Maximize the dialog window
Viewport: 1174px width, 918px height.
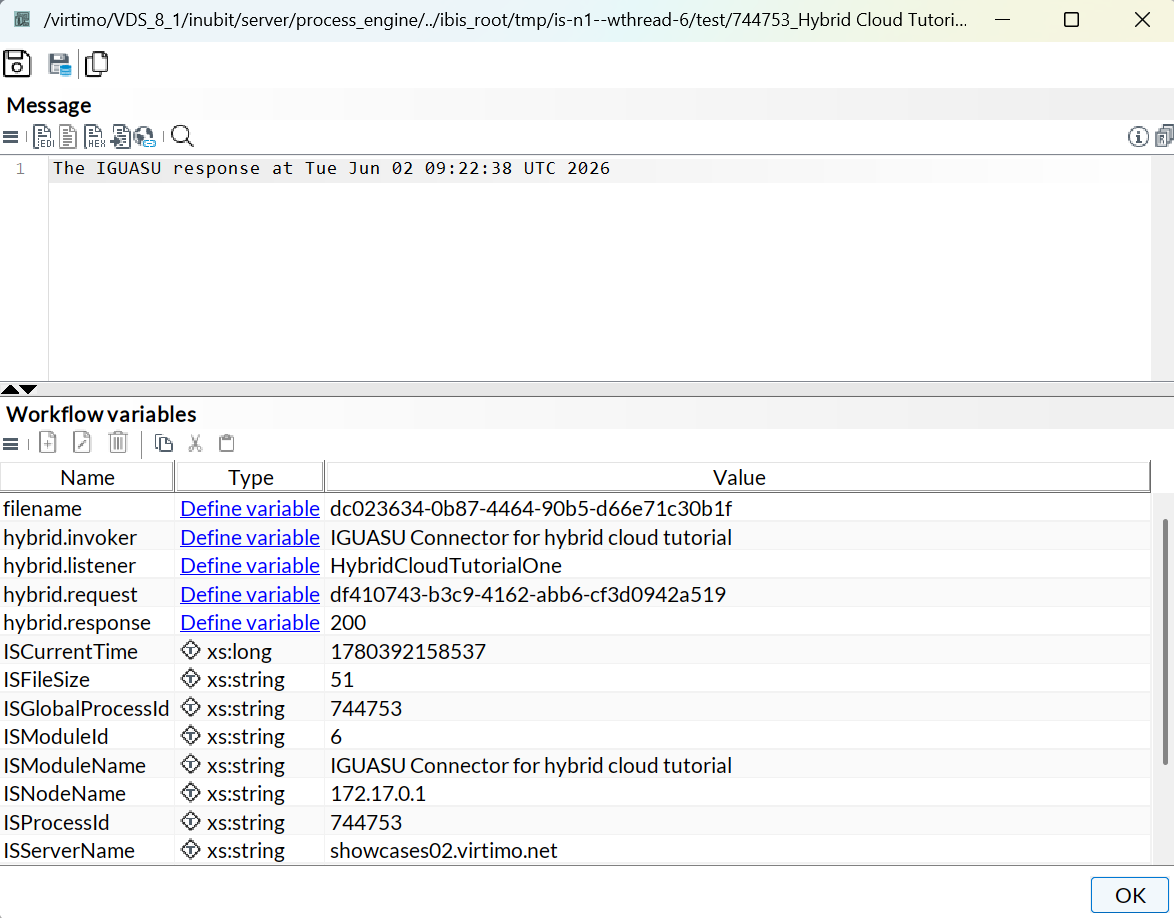1071,19
